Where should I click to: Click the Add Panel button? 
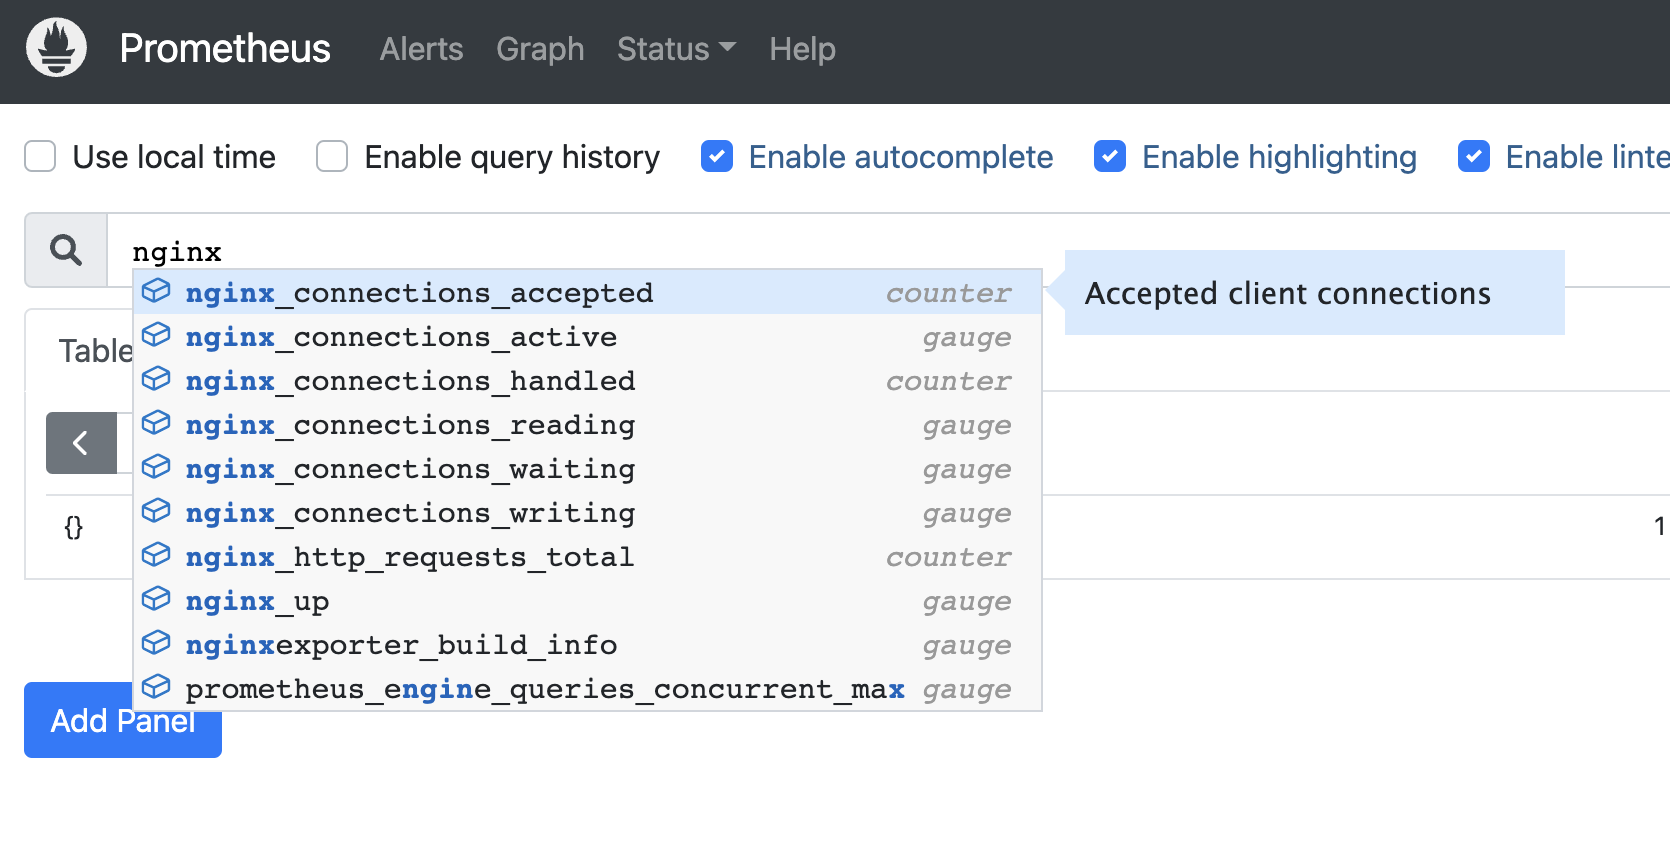123,720
